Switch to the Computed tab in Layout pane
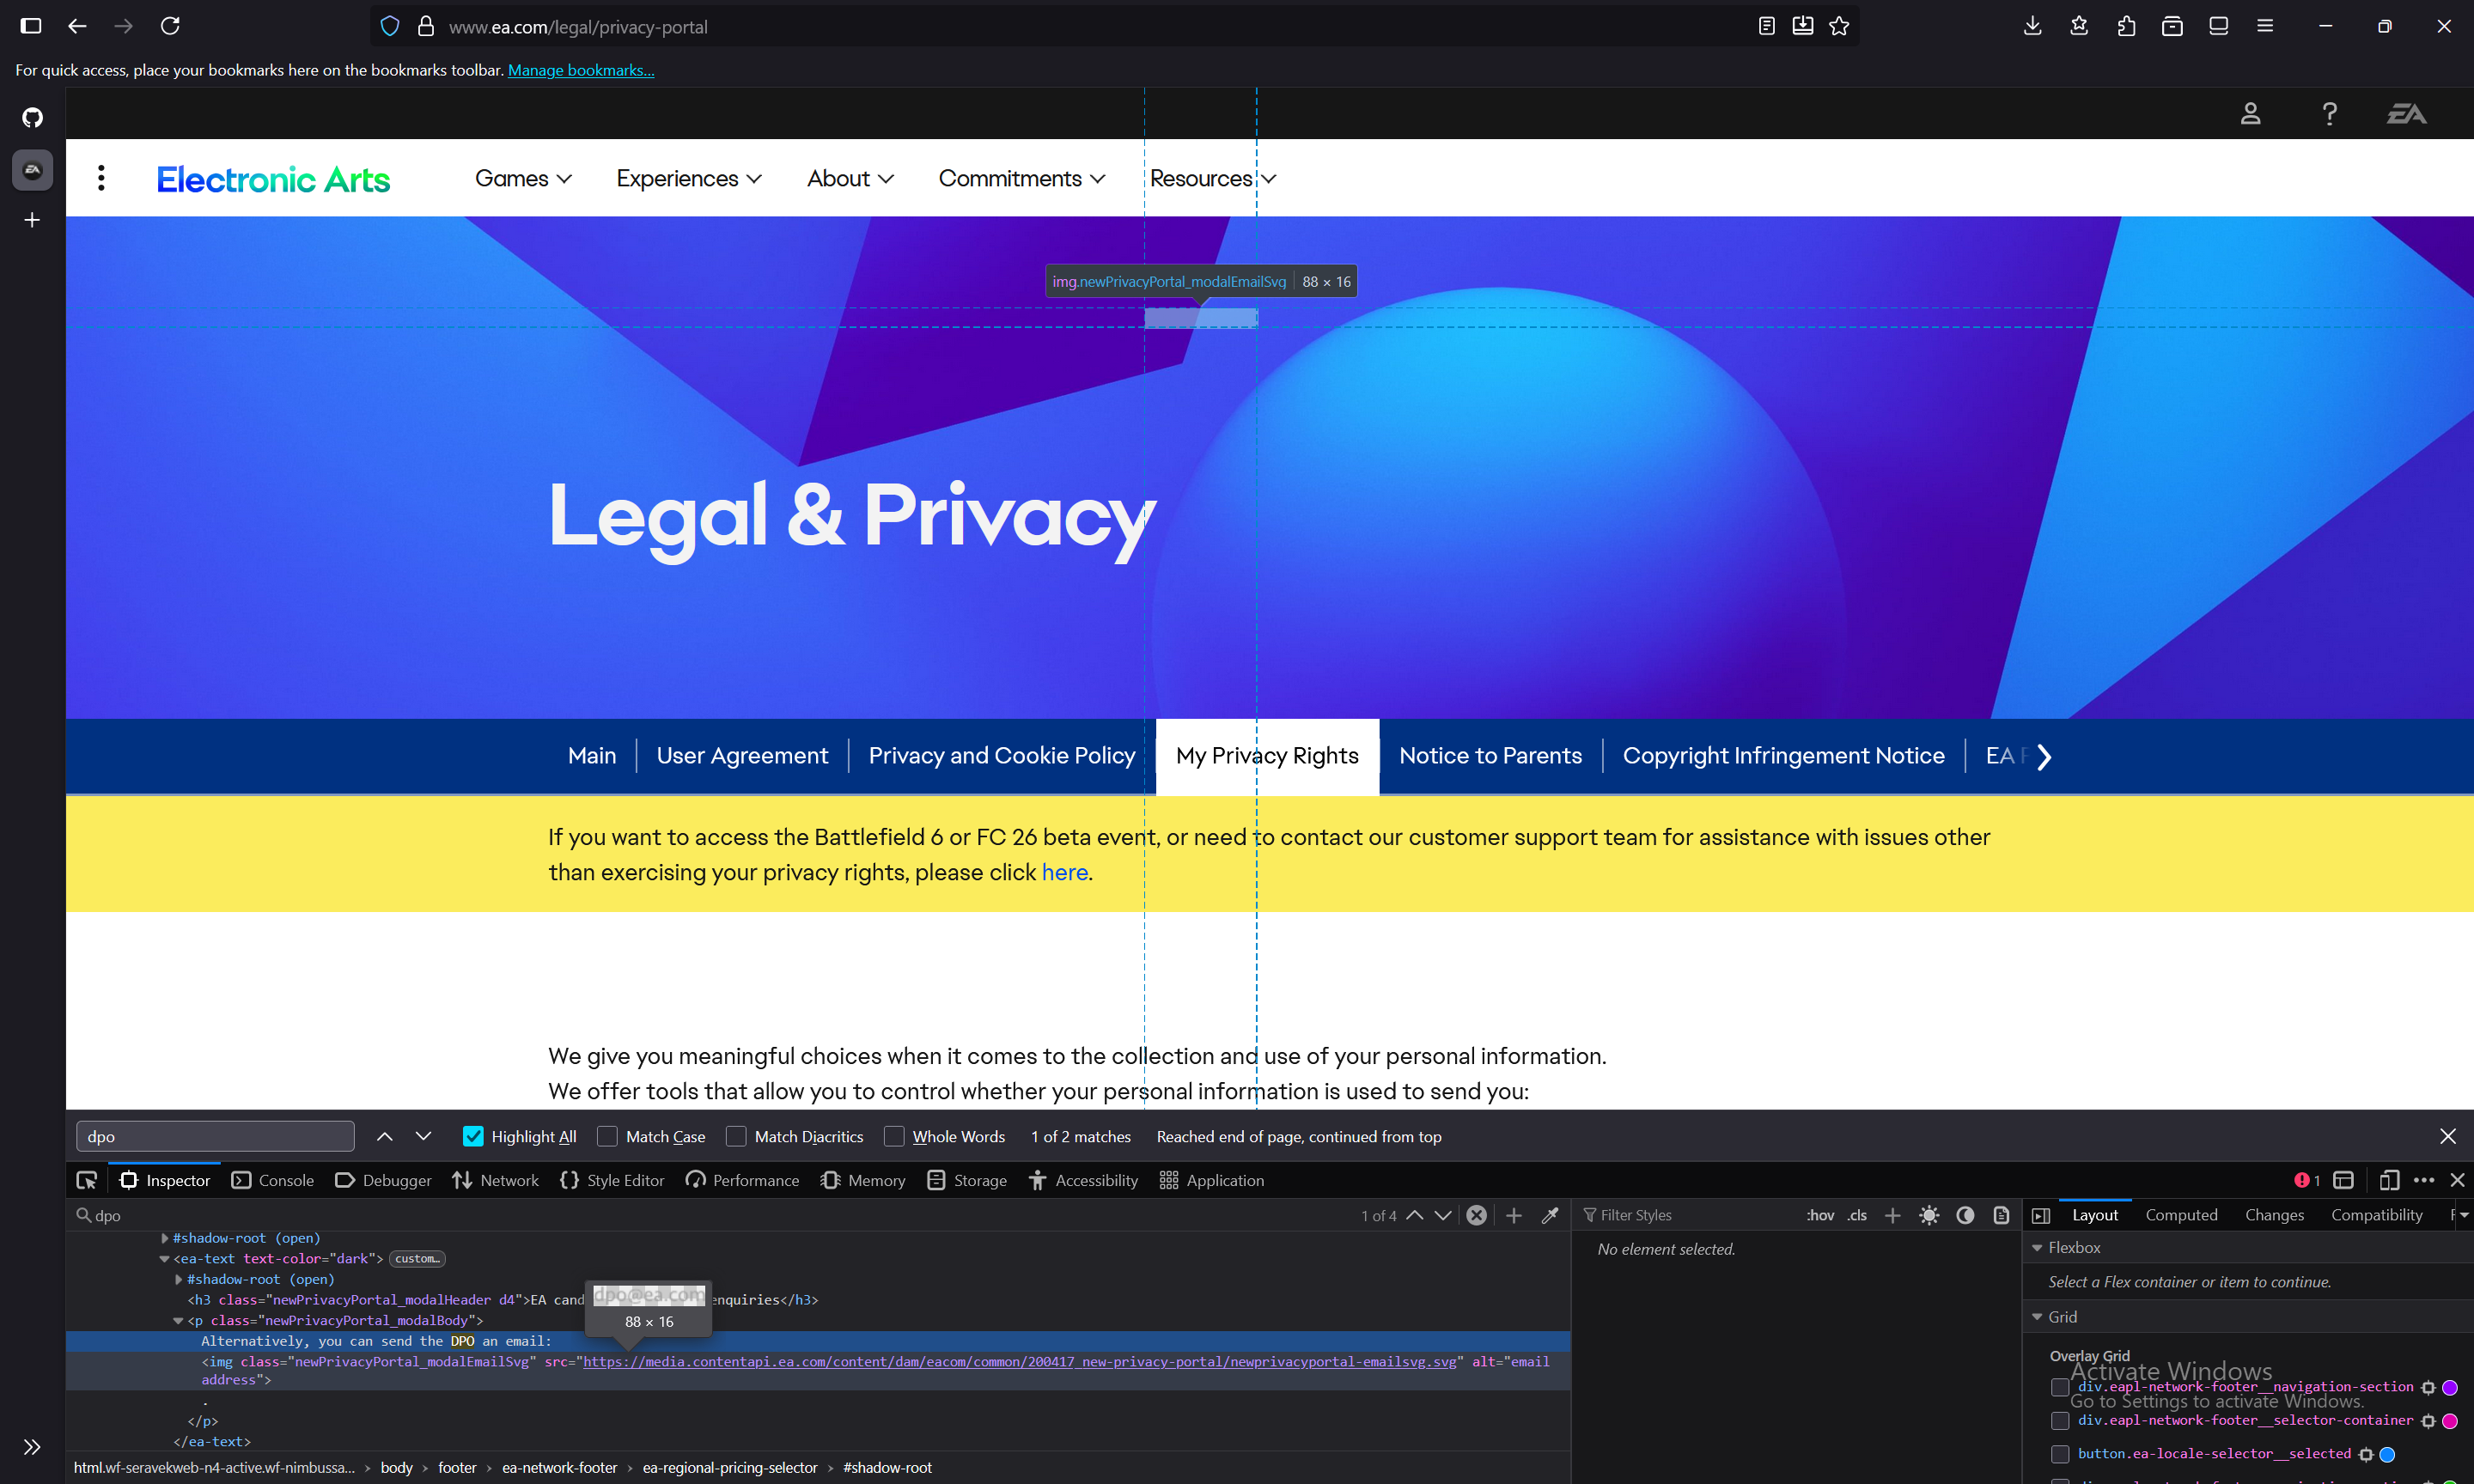Image resolution: width=2474 pixels, height=1484 pixels. click(x=2182, y=1214)
